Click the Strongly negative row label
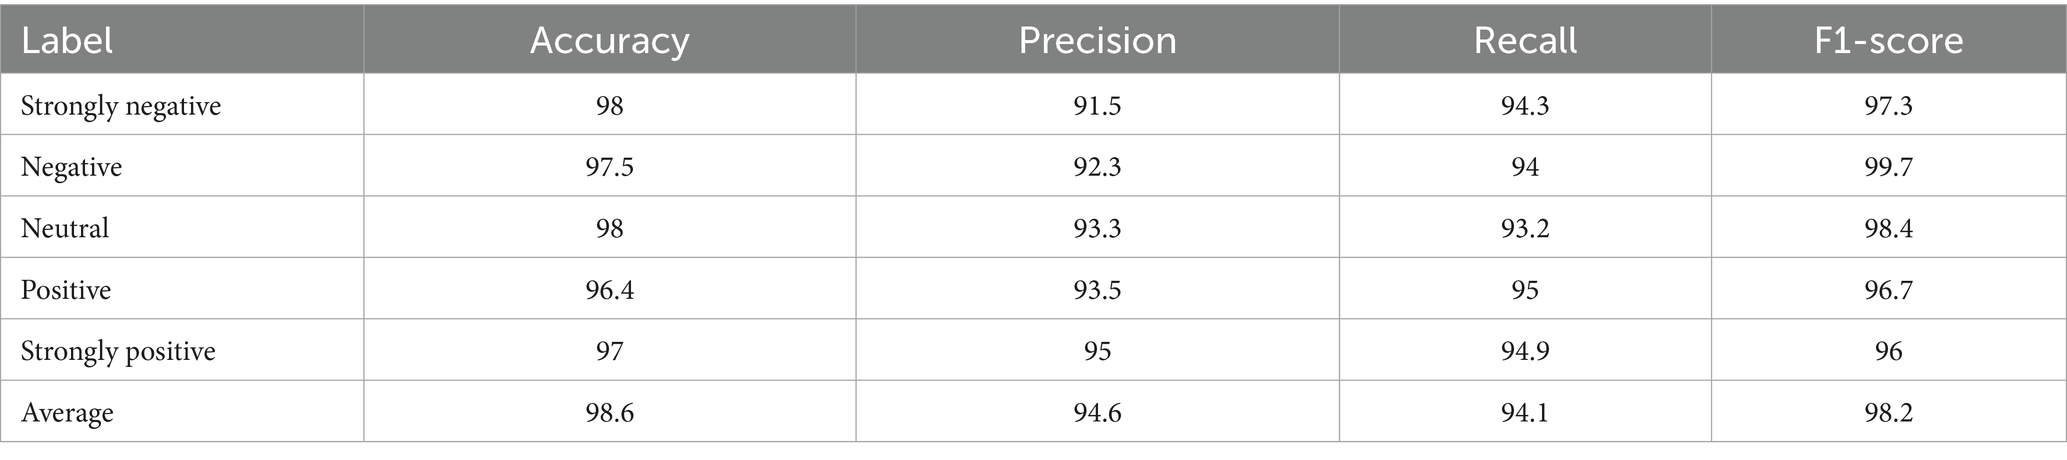This screenshot has width=2067, height=460. (x=121, y=105)
